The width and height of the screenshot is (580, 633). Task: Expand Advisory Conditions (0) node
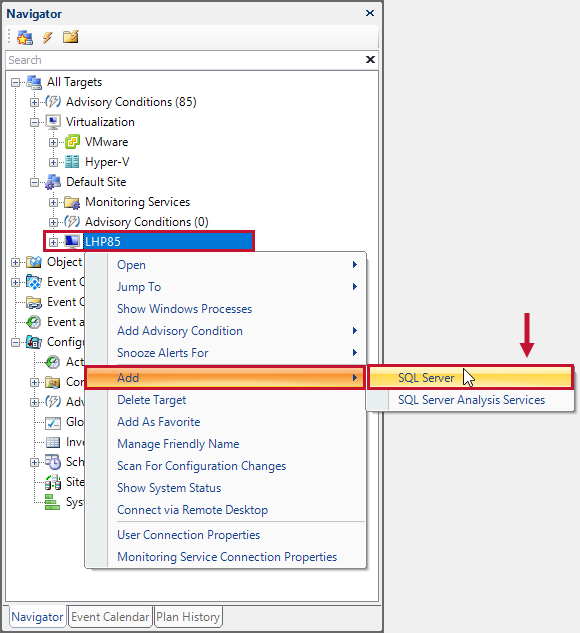pos(53,222)
